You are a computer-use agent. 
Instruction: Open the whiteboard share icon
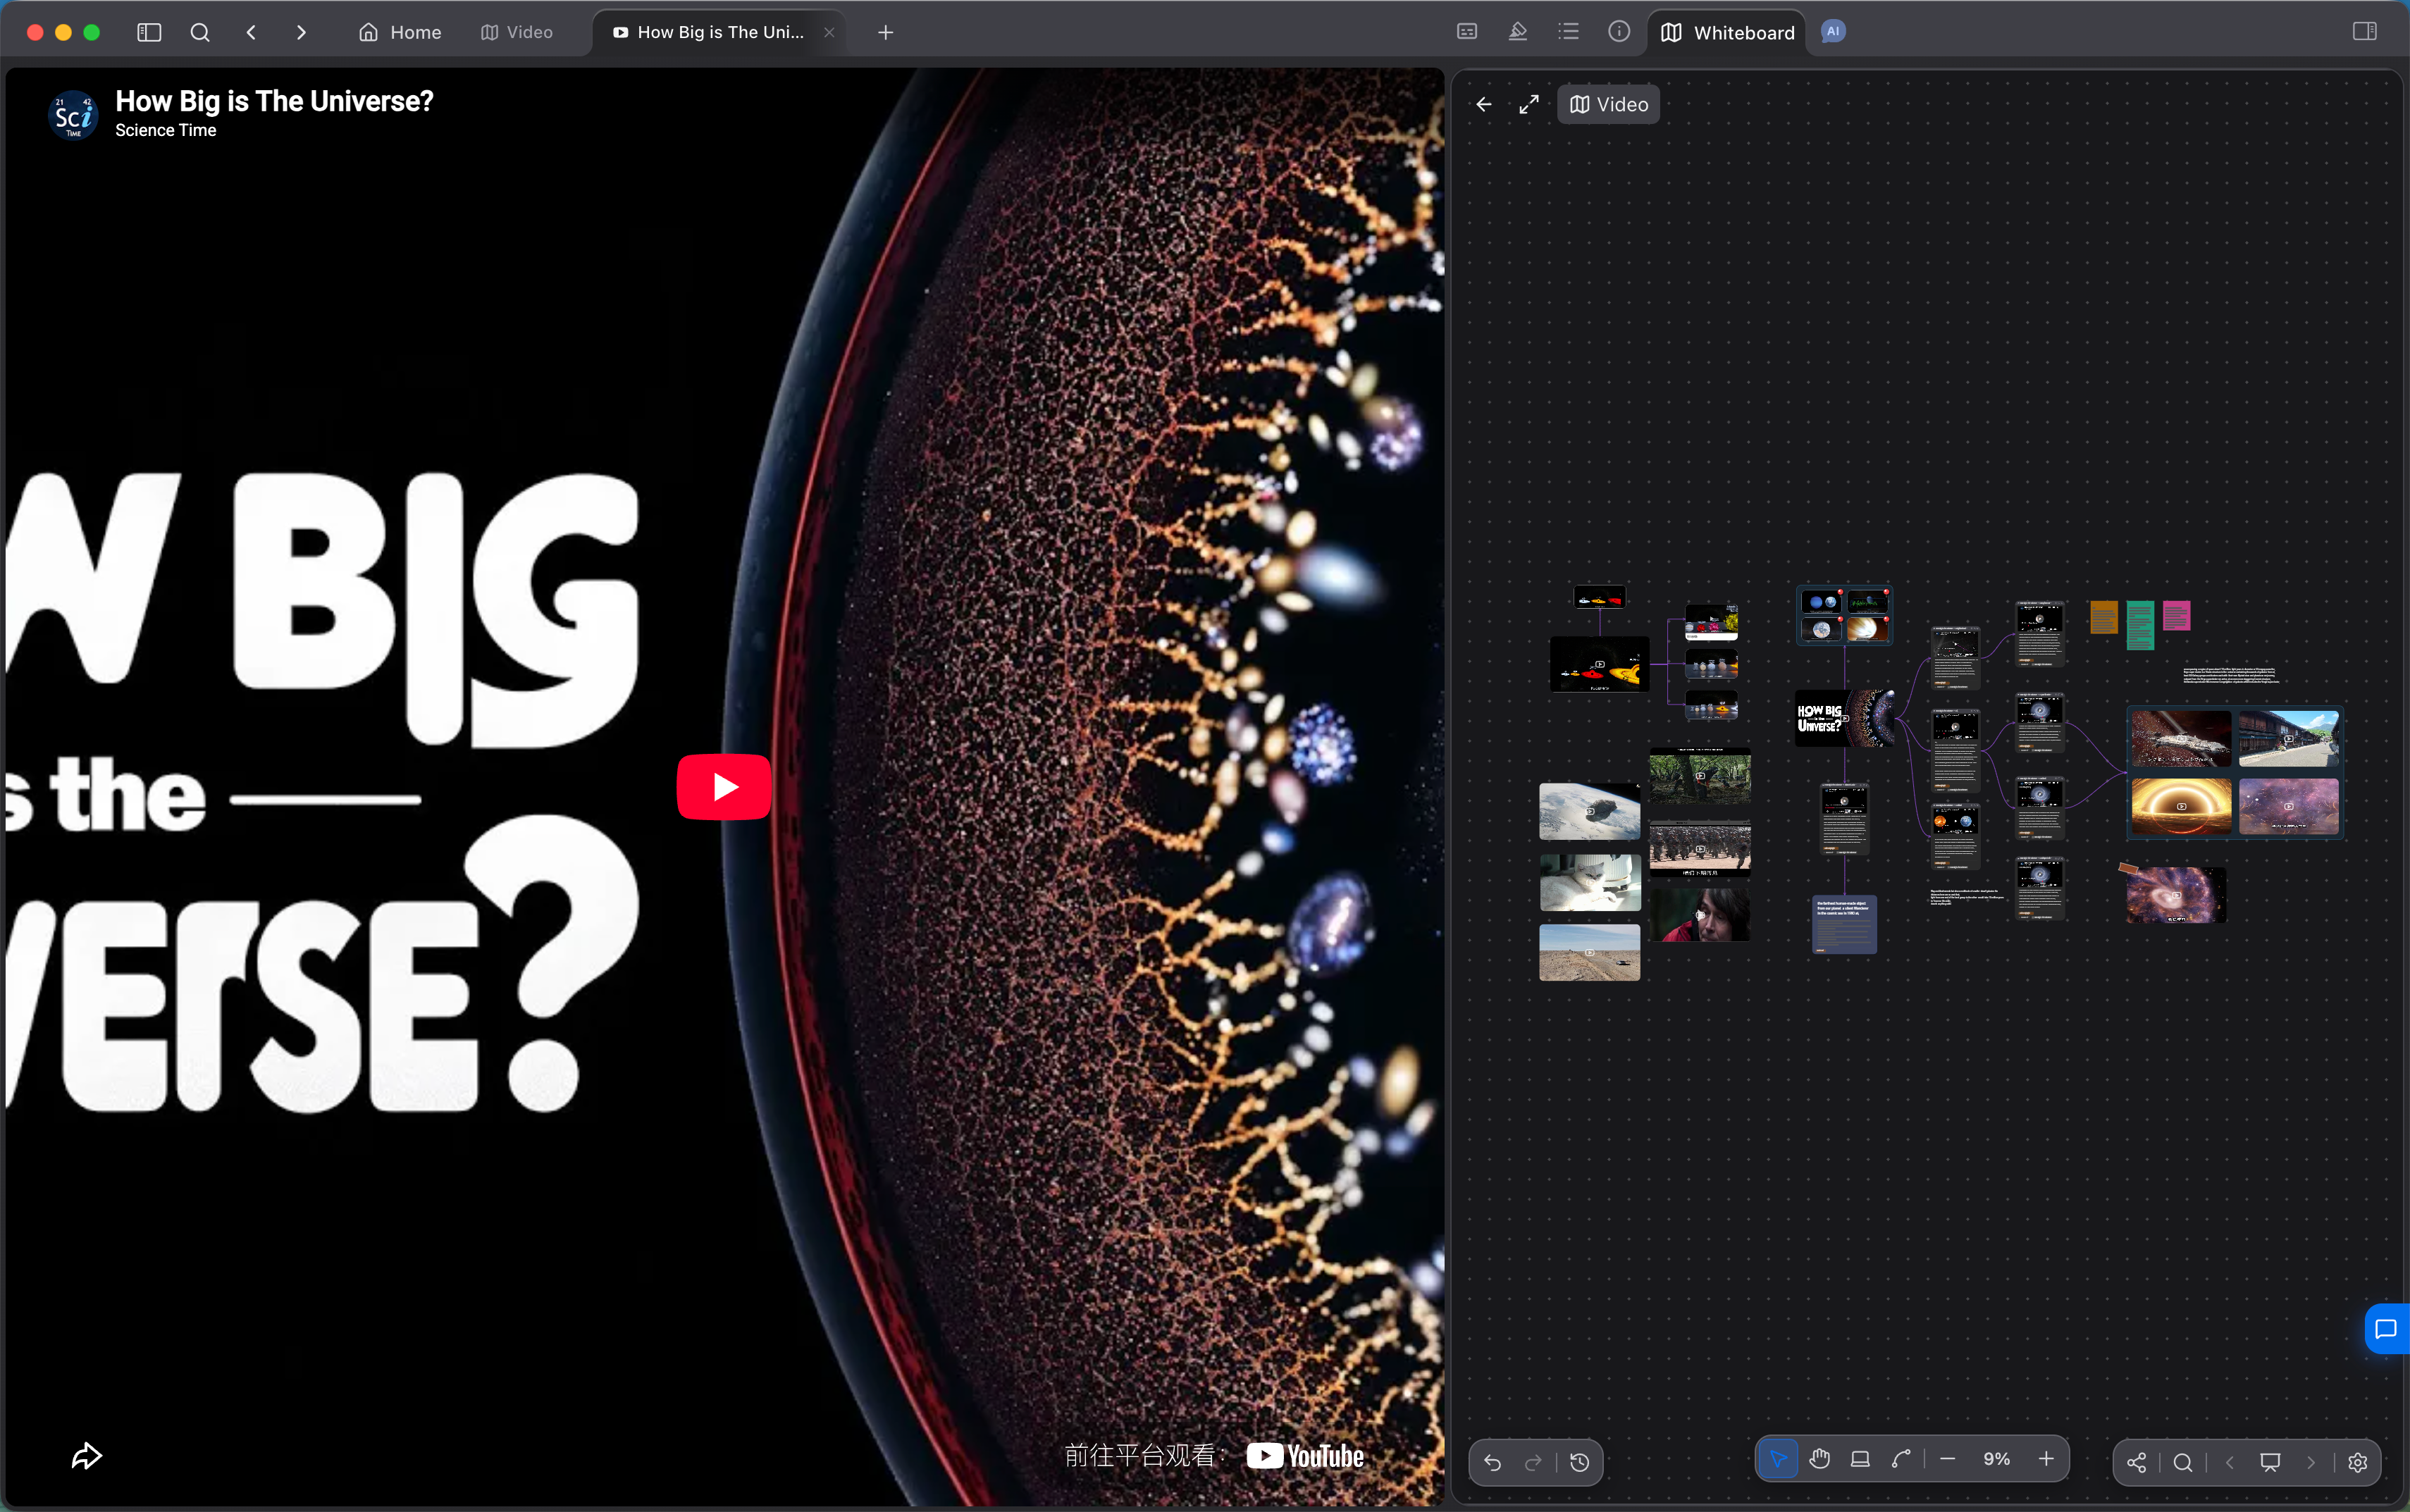2136,1462
